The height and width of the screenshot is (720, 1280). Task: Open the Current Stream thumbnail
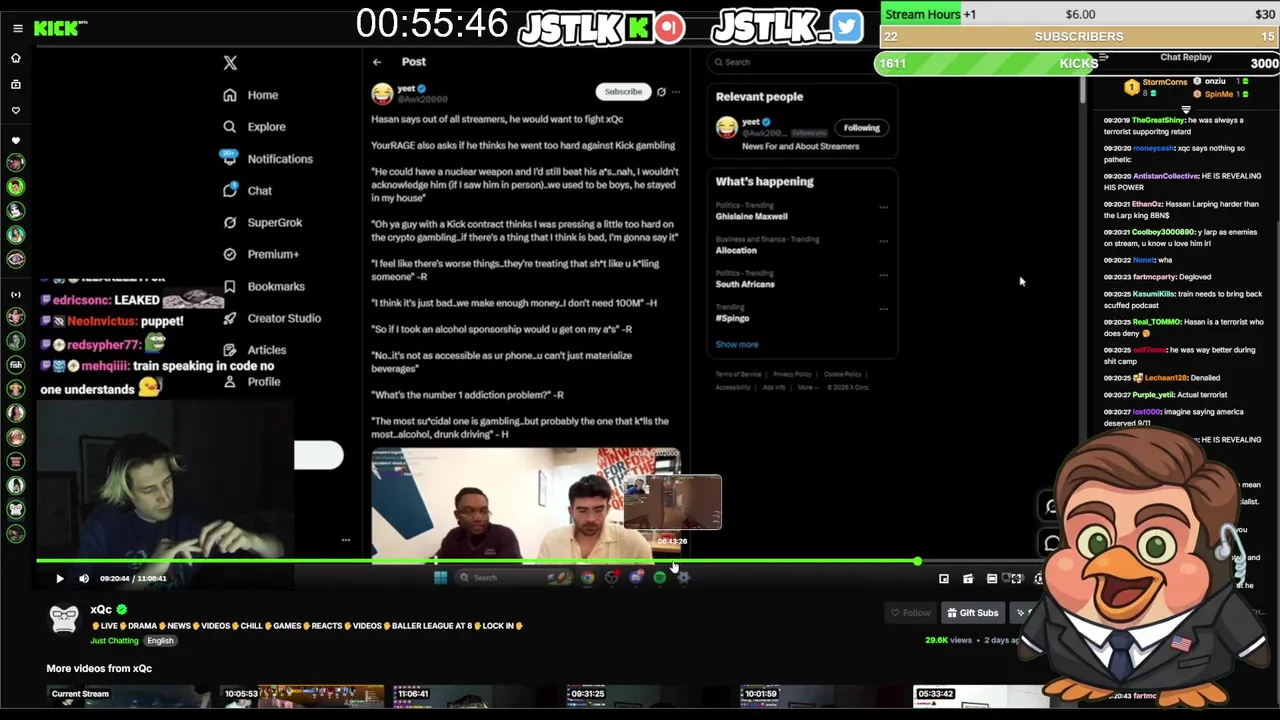pos(129,697)
